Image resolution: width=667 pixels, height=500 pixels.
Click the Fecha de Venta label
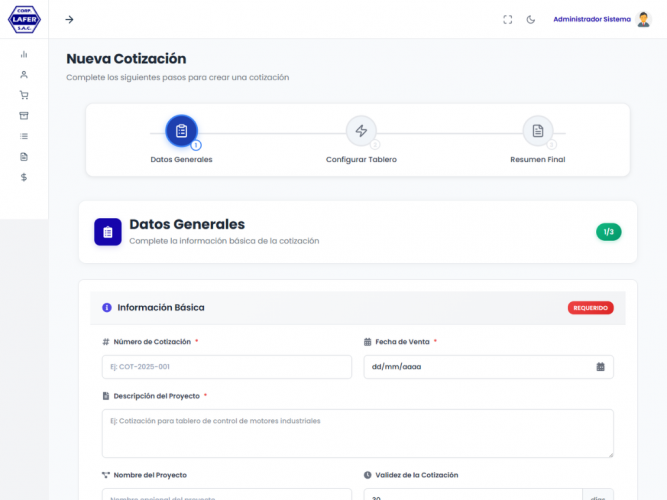point(402,342)
